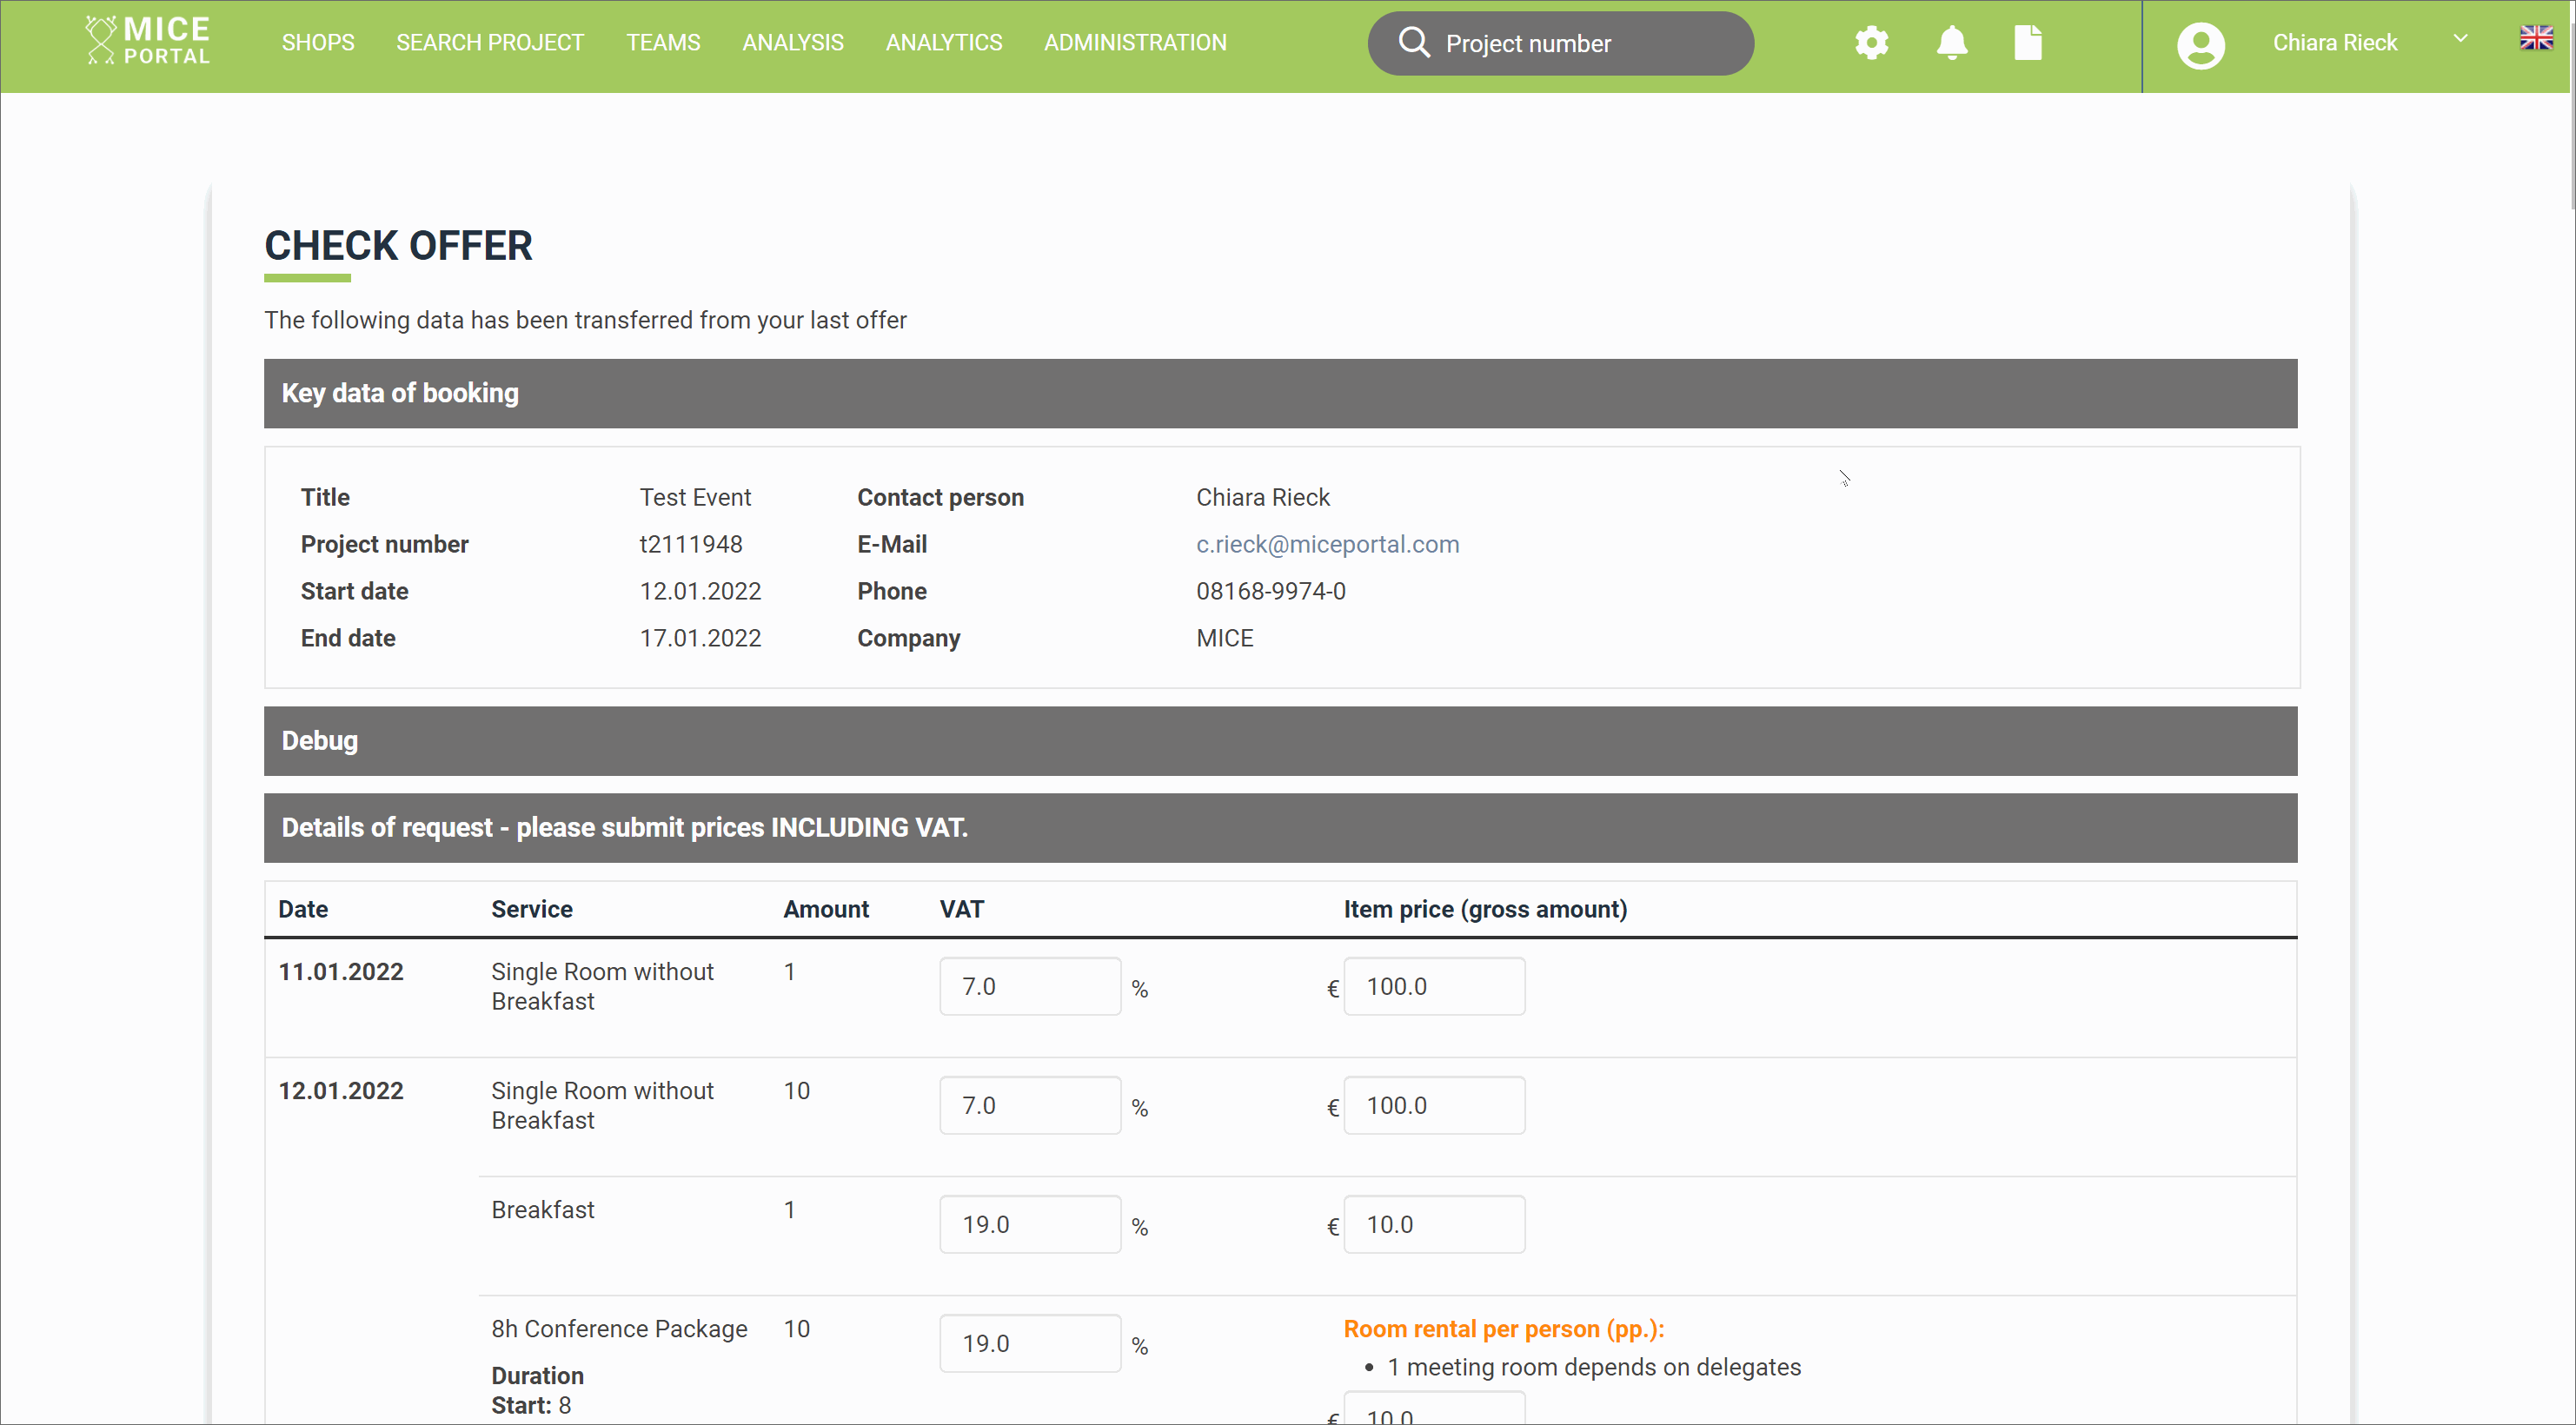The image size is (2576, 1425).
Task: Select the Test Event title value
Action: point(695,497)
